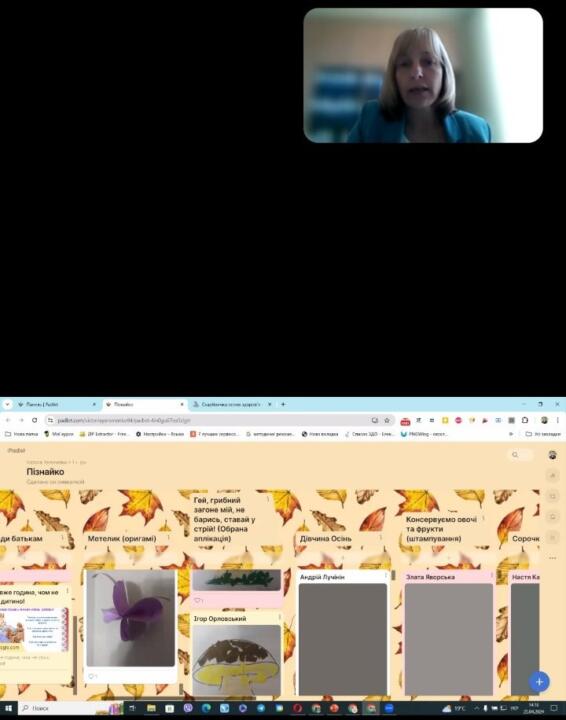The width and height of the screenshot is (566, 720).
Task: Reload the Padlet page
Action: coord(34,420)
